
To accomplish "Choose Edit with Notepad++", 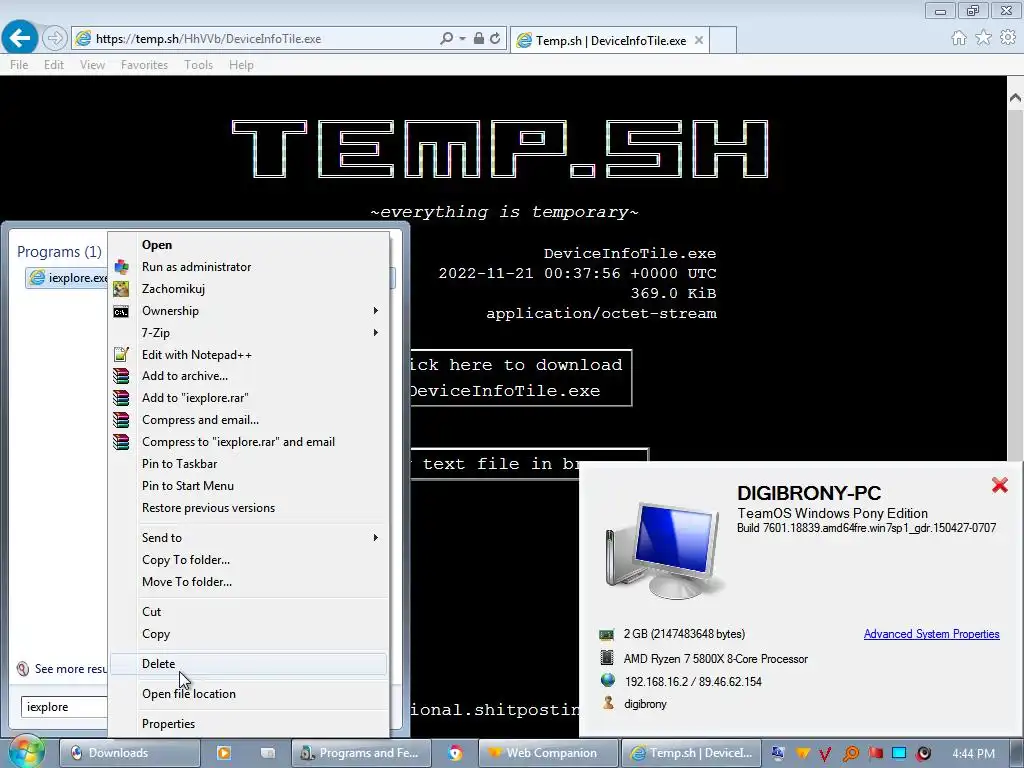I will point(249,355).
